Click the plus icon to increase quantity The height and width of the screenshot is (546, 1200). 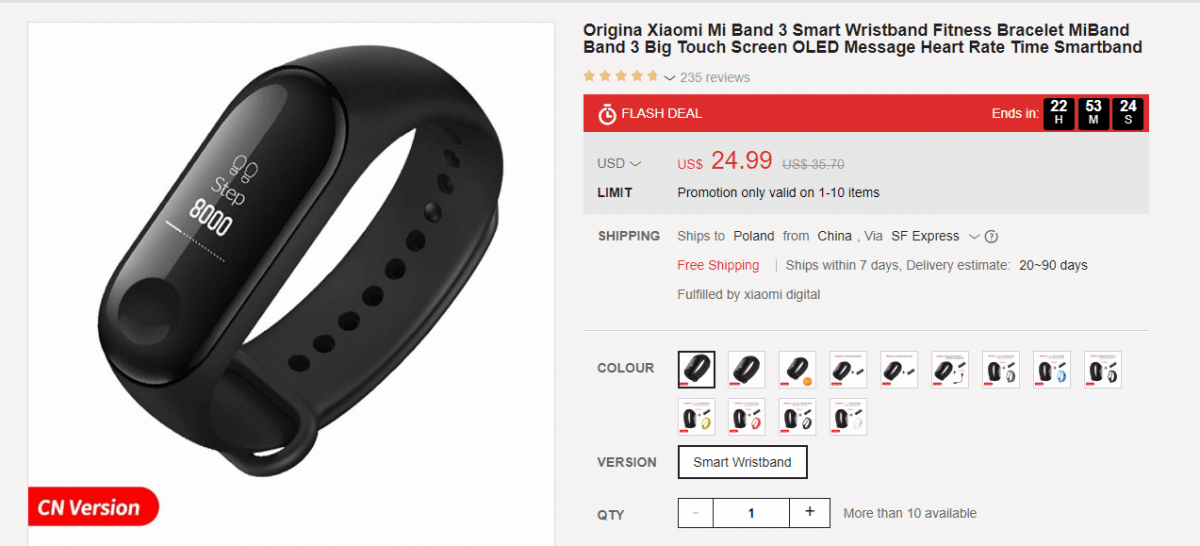click(810, 513)
